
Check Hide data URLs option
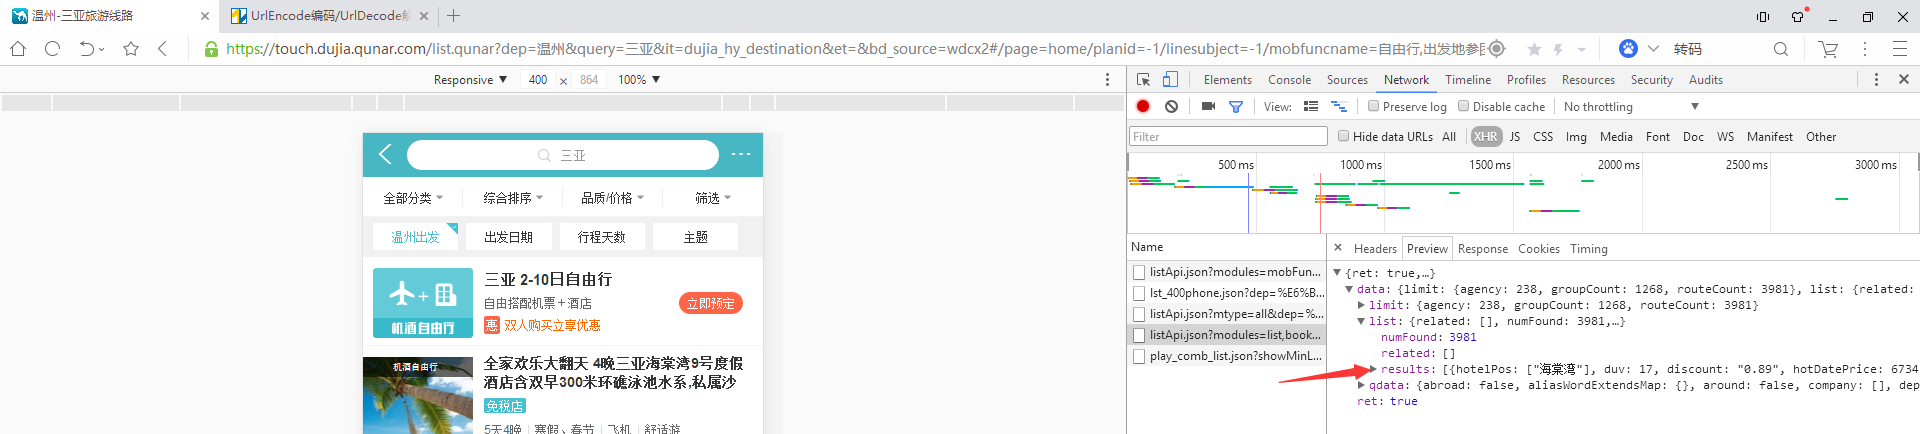click(x=1344, y=136)
